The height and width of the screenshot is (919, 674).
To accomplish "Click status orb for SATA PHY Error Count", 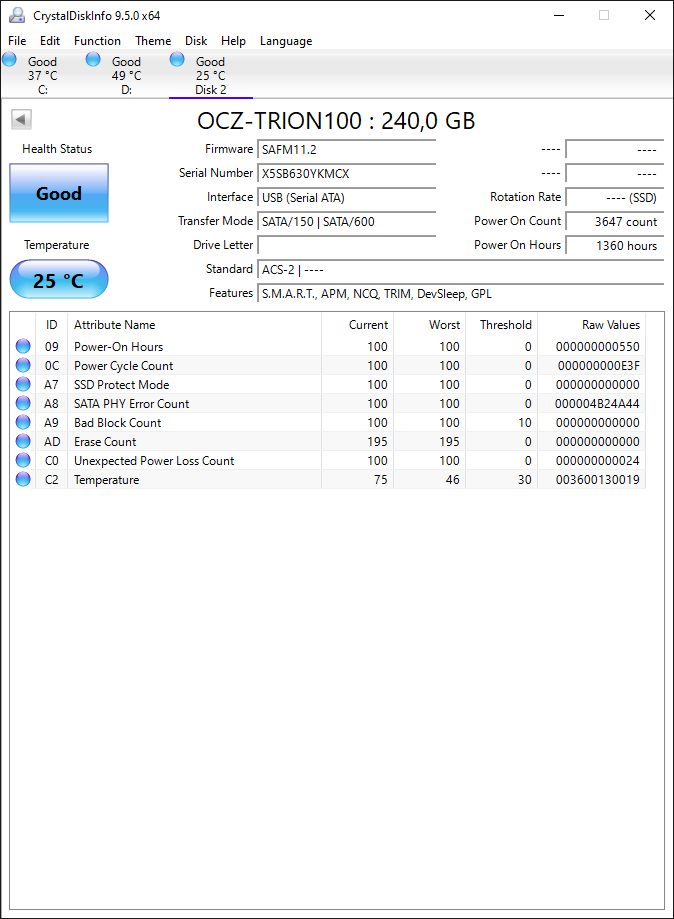I will 23,403.
